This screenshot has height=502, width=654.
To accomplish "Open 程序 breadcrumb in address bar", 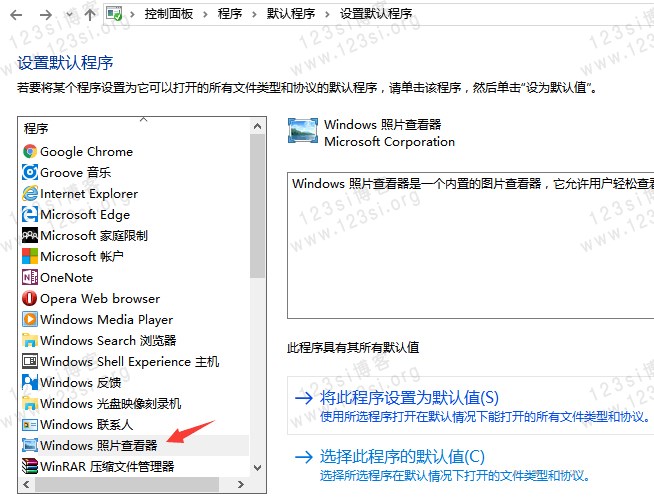I will pyautogui.click(x=230, y=14).
